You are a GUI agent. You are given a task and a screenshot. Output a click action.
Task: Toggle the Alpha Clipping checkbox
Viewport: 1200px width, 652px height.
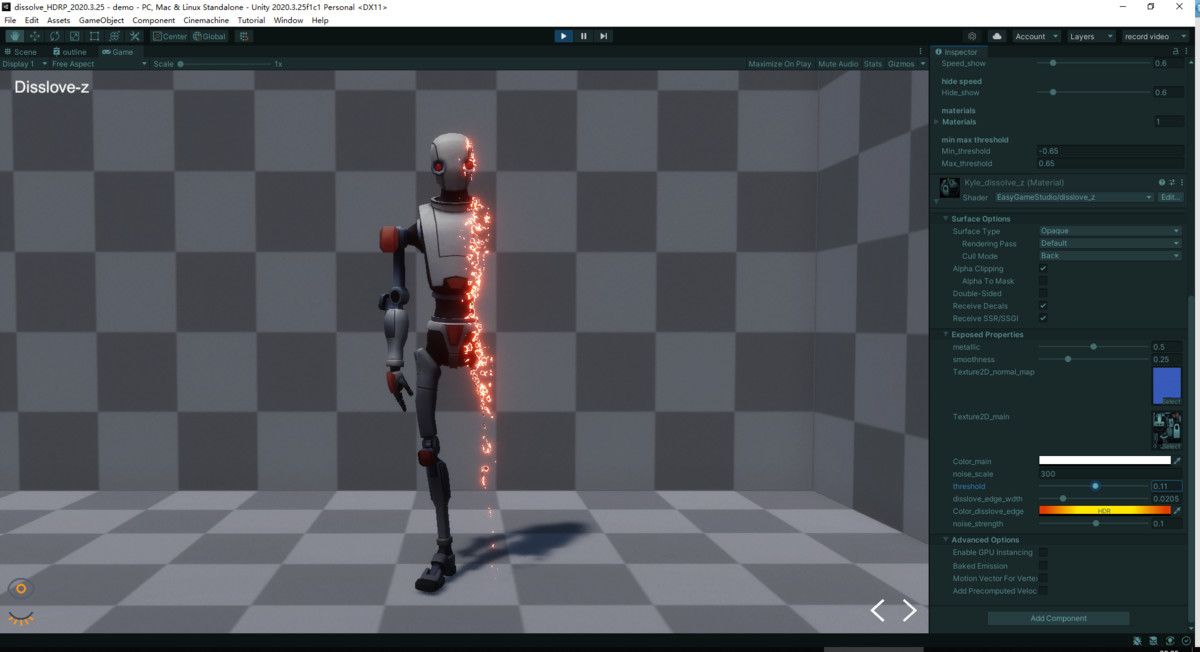pos(1044,268)
